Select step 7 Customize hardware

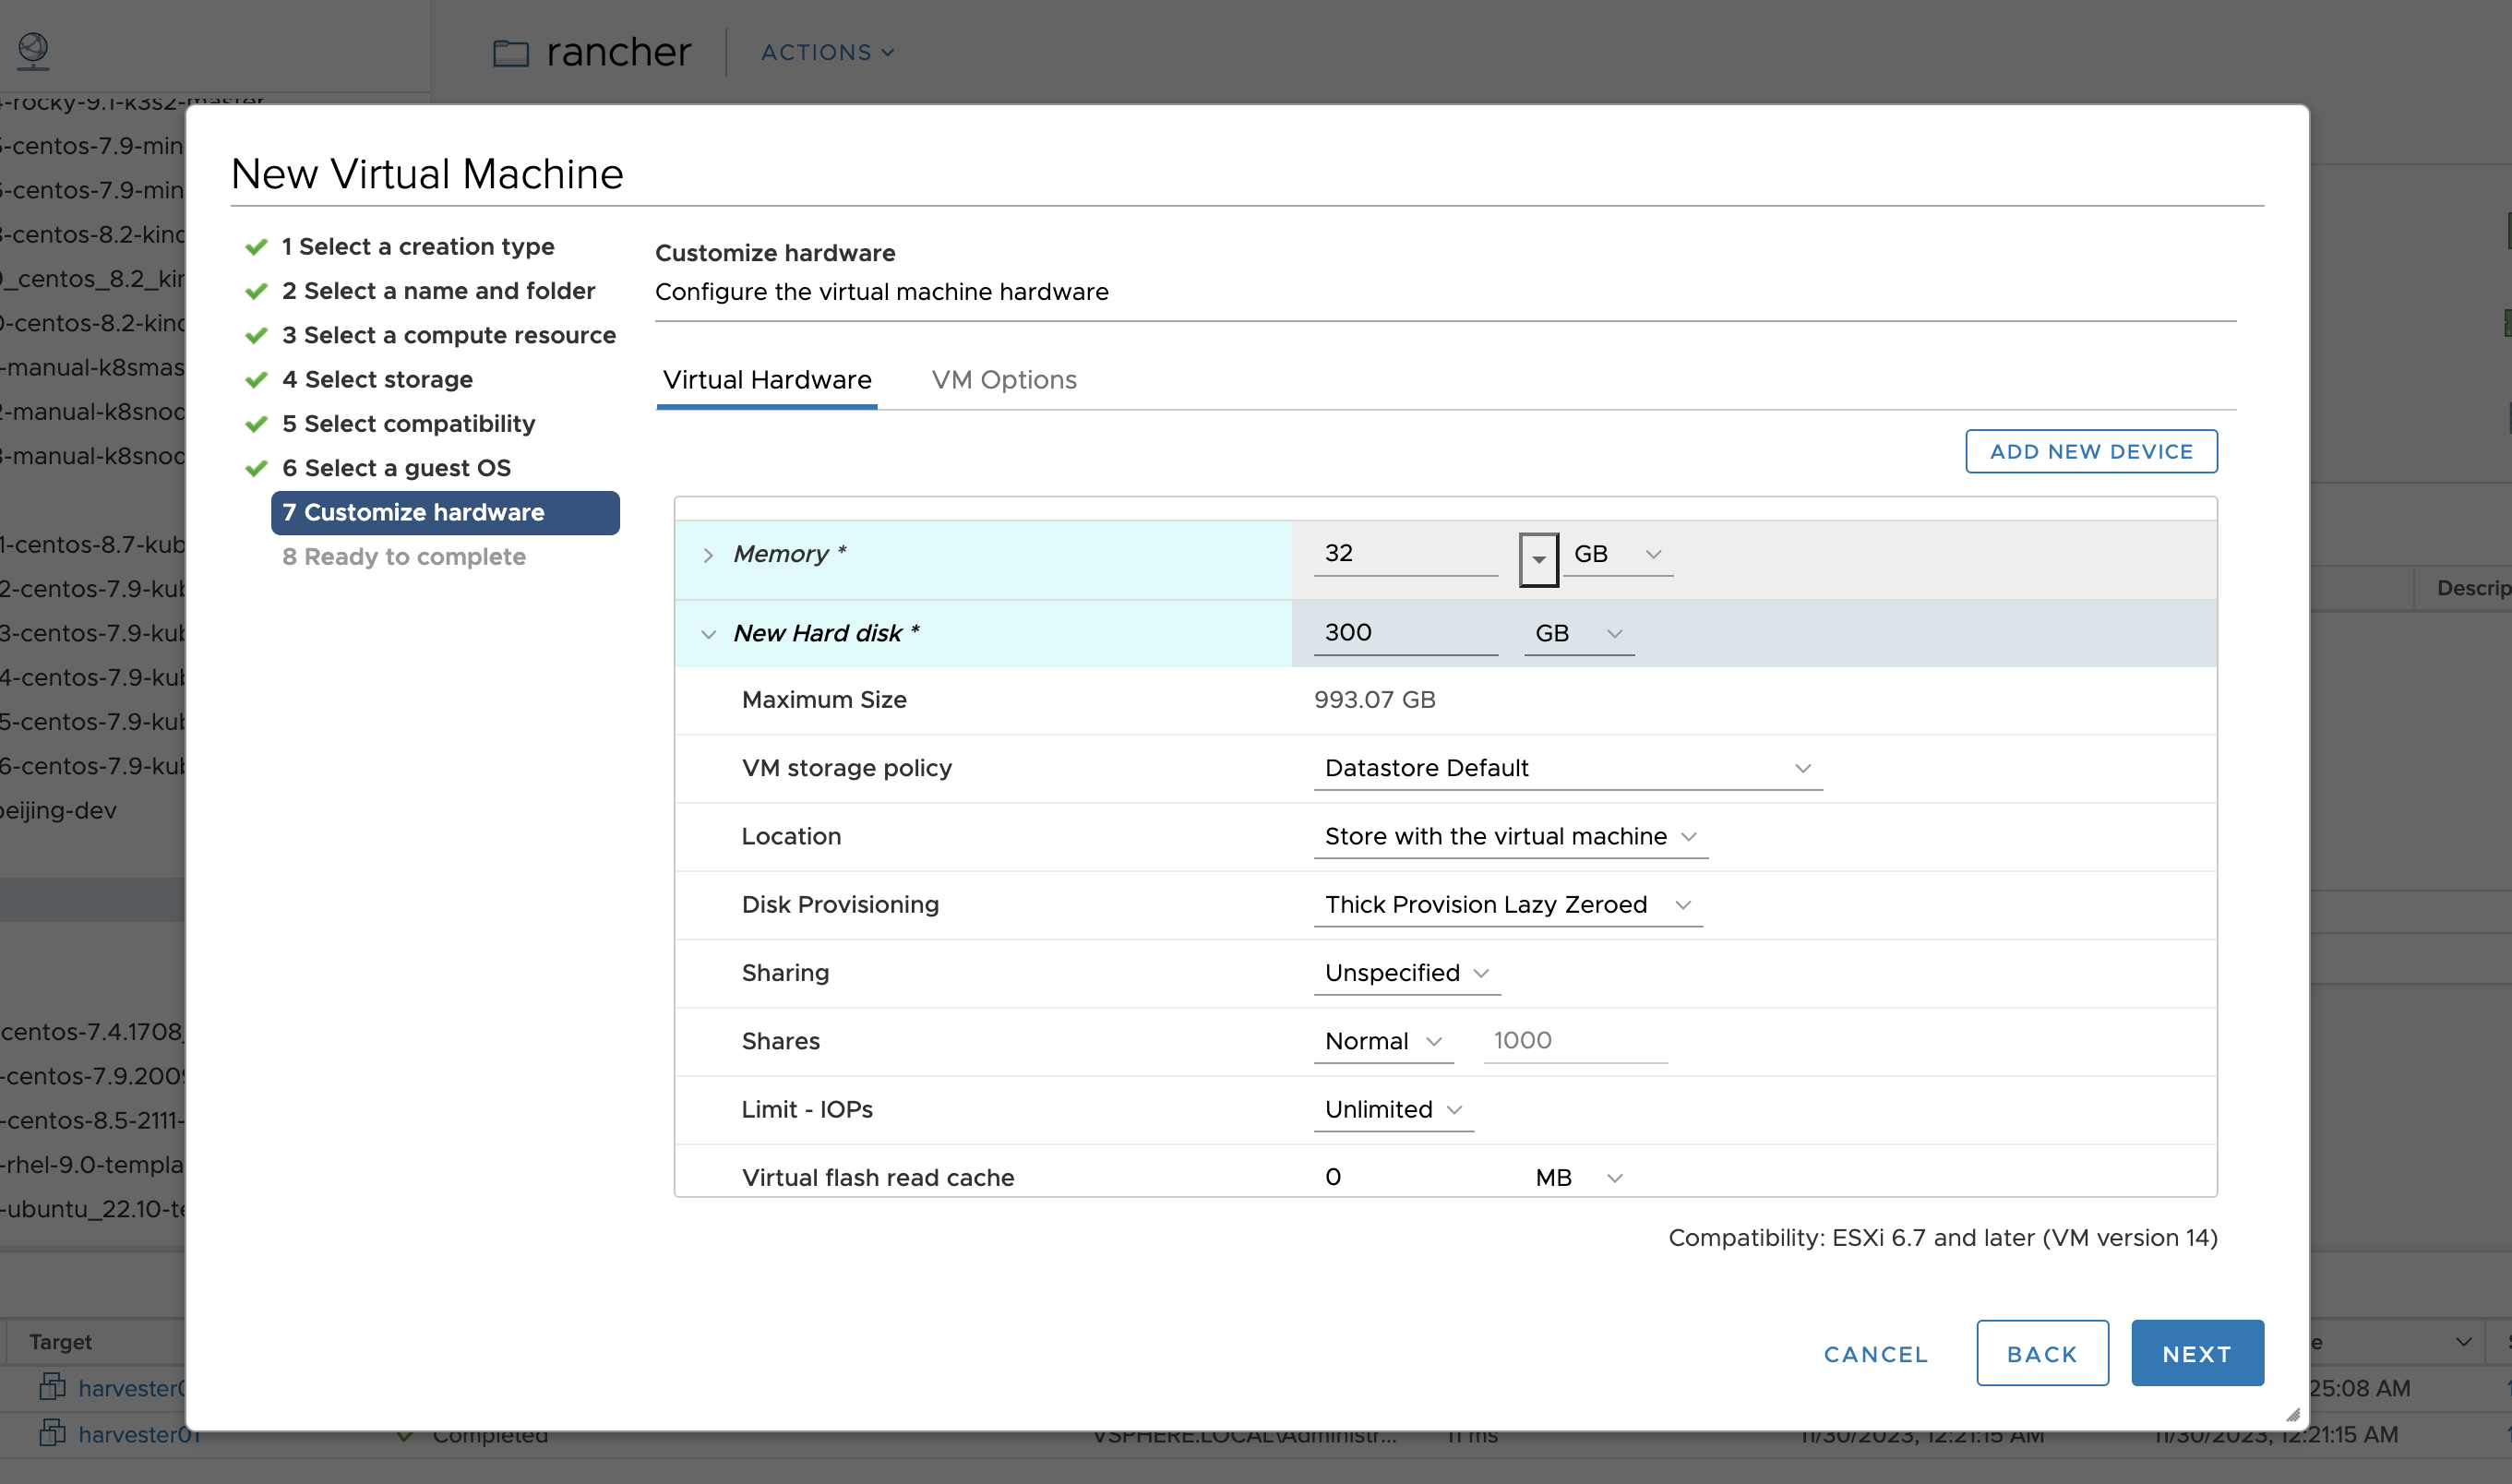tap(445, 512)
